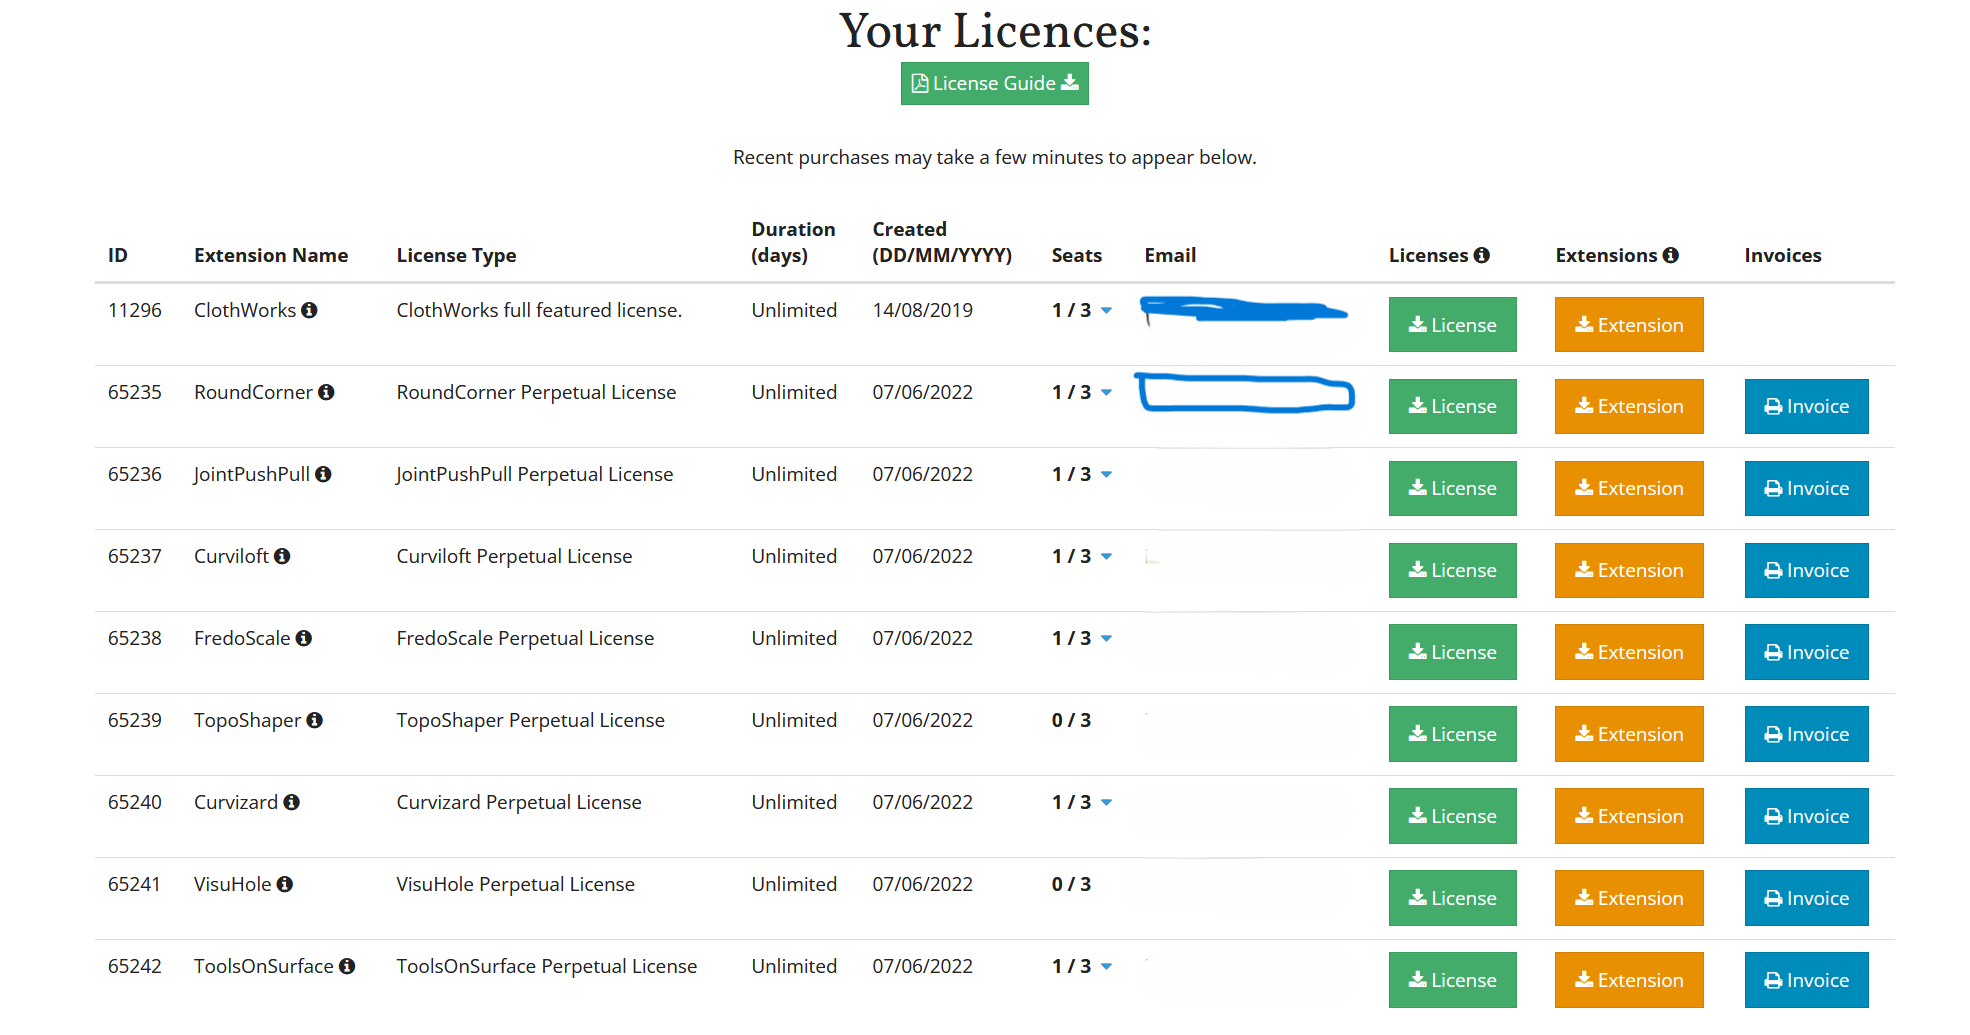The width and height of the screenshot is (1970, 1035).
Task: Open seats dropdown in Curvizard row
Action: tap(1106, 803)
